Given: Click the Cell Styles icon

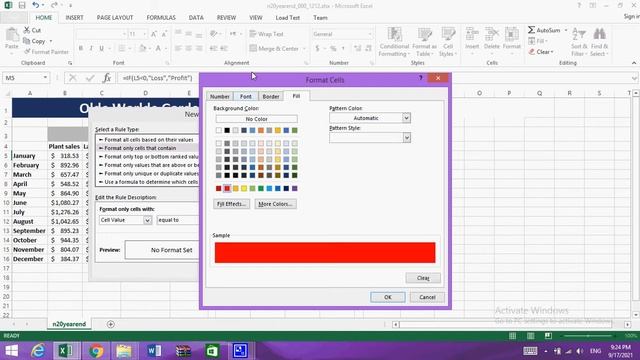Looking at the screenshot, I should tap(448, 34).
